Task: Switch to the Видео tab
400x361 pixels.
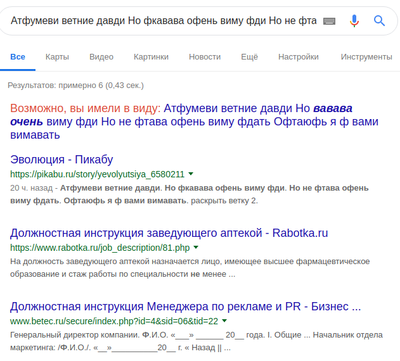Action: coord(101,57)
